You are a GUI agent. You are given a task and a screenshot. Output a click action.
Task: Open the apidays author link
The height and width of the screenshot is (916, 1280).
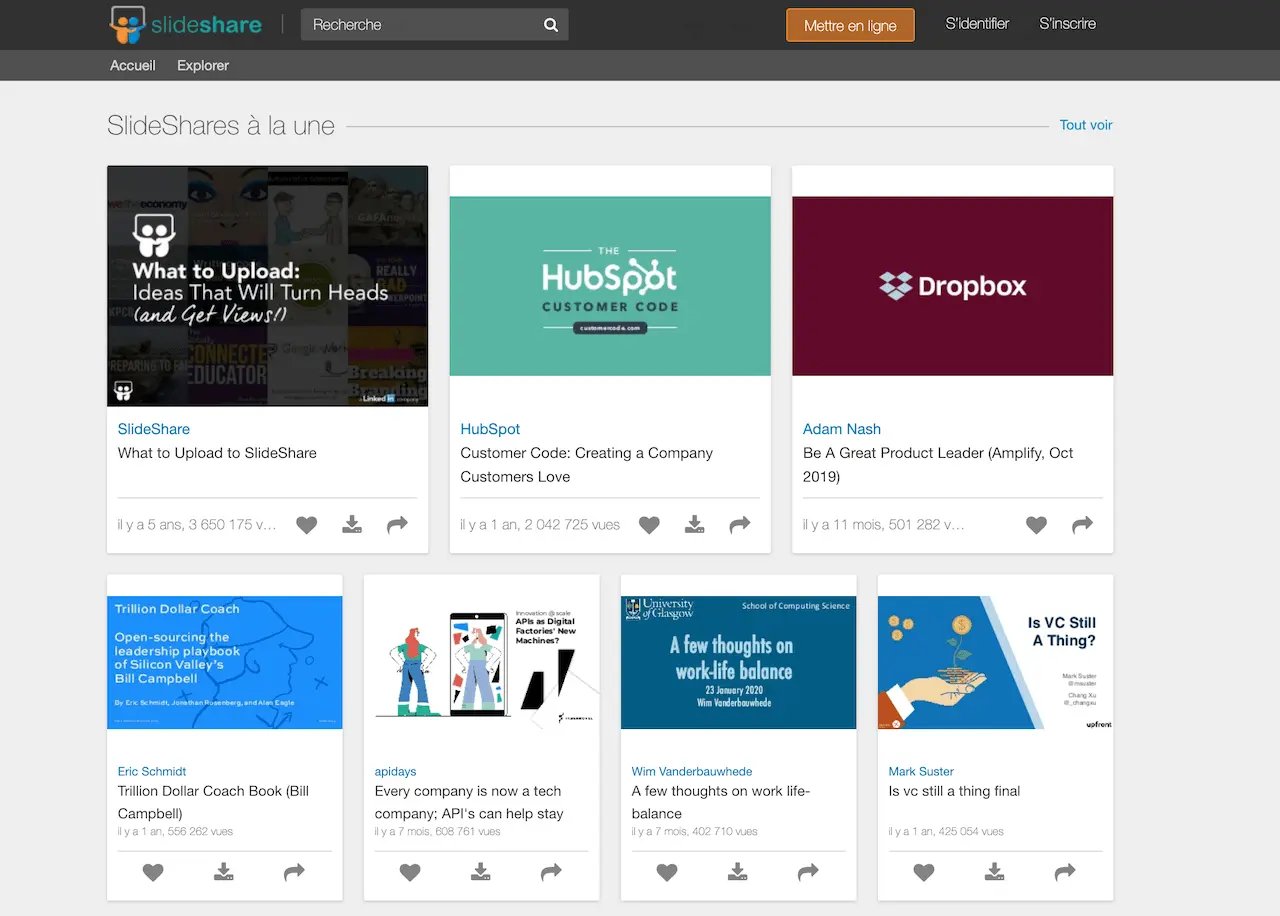coord(395,772)
